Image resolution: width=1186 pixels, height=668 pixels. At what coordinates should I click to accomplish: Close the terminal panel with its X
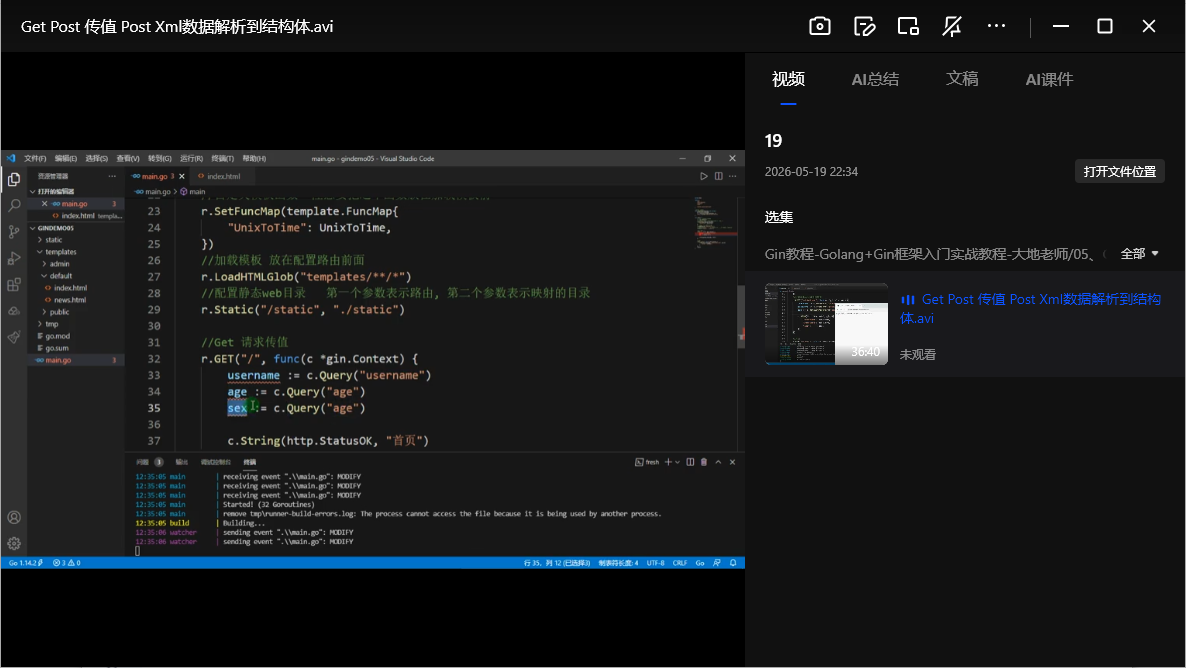pyautogui.click(x=732, y=462)
